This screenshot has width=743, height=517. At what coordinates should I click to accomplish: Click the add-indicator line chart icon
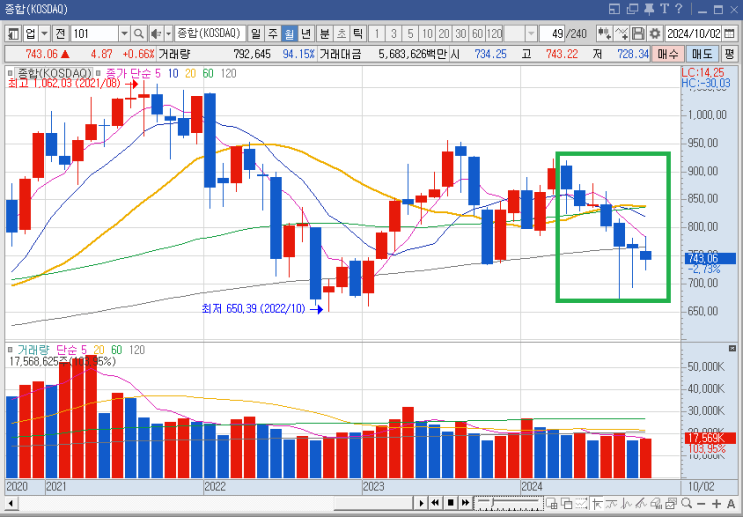622,34
